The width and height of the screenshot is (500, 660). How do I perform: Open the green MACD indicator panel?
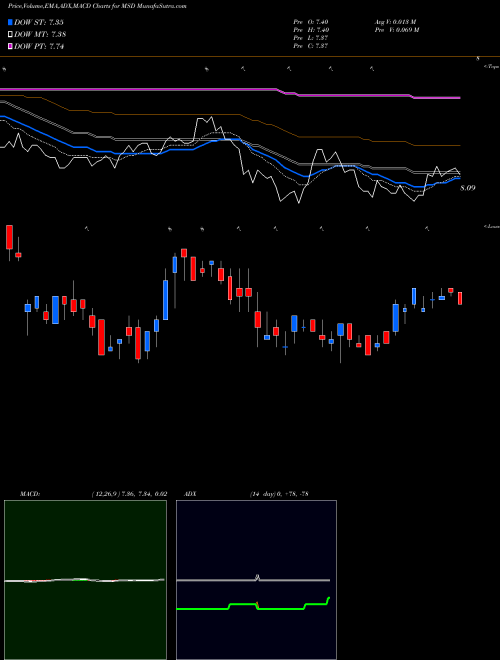click(x=85, y=580)
